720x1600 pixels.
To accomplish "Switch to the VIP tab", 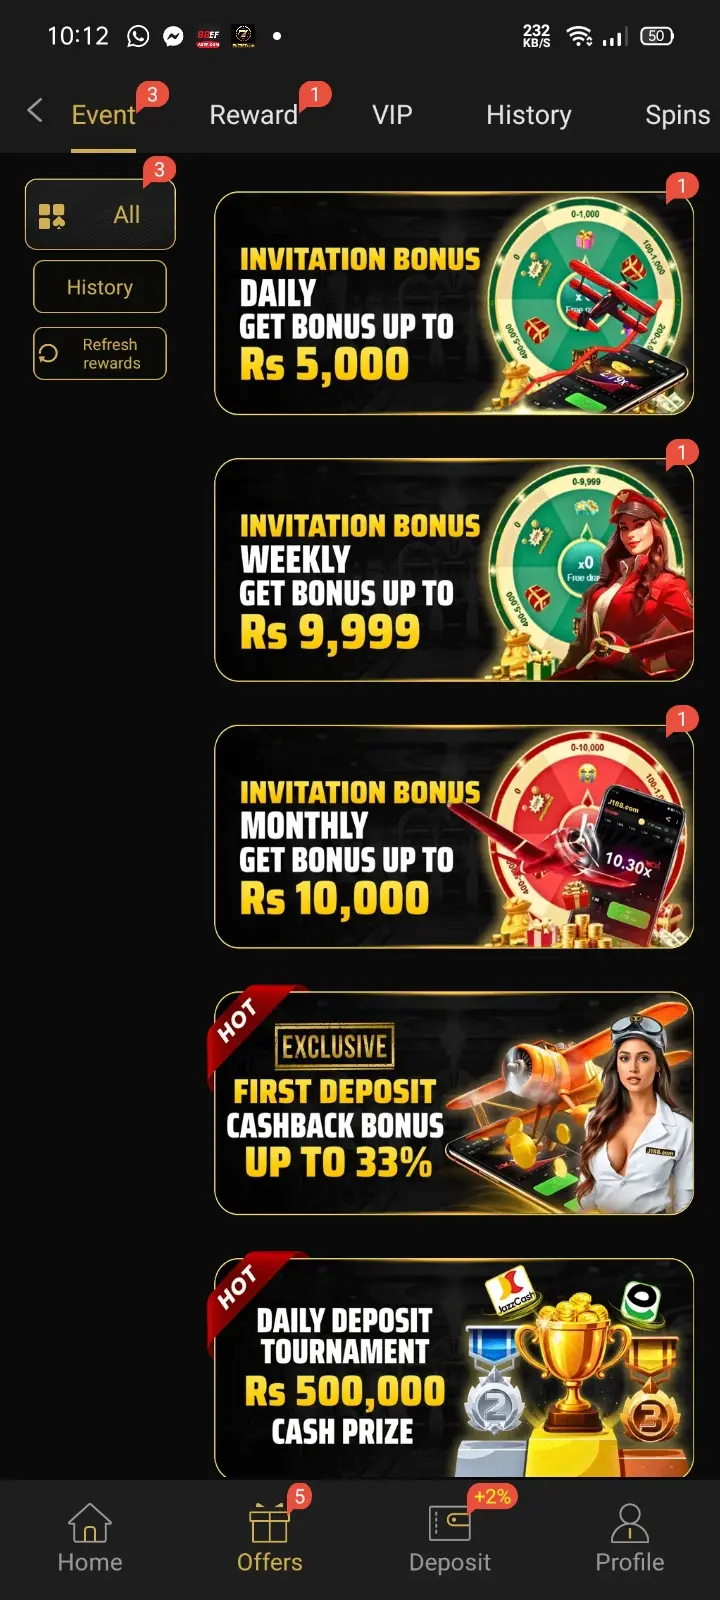I will [392, 115].
